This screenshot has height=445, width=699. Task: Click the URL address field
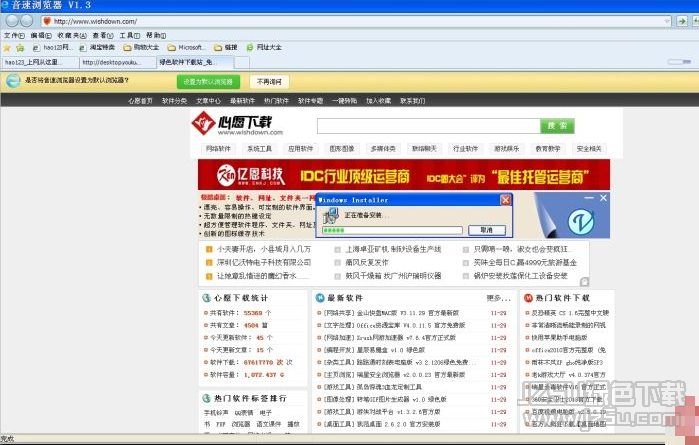(x=358, y=21)
